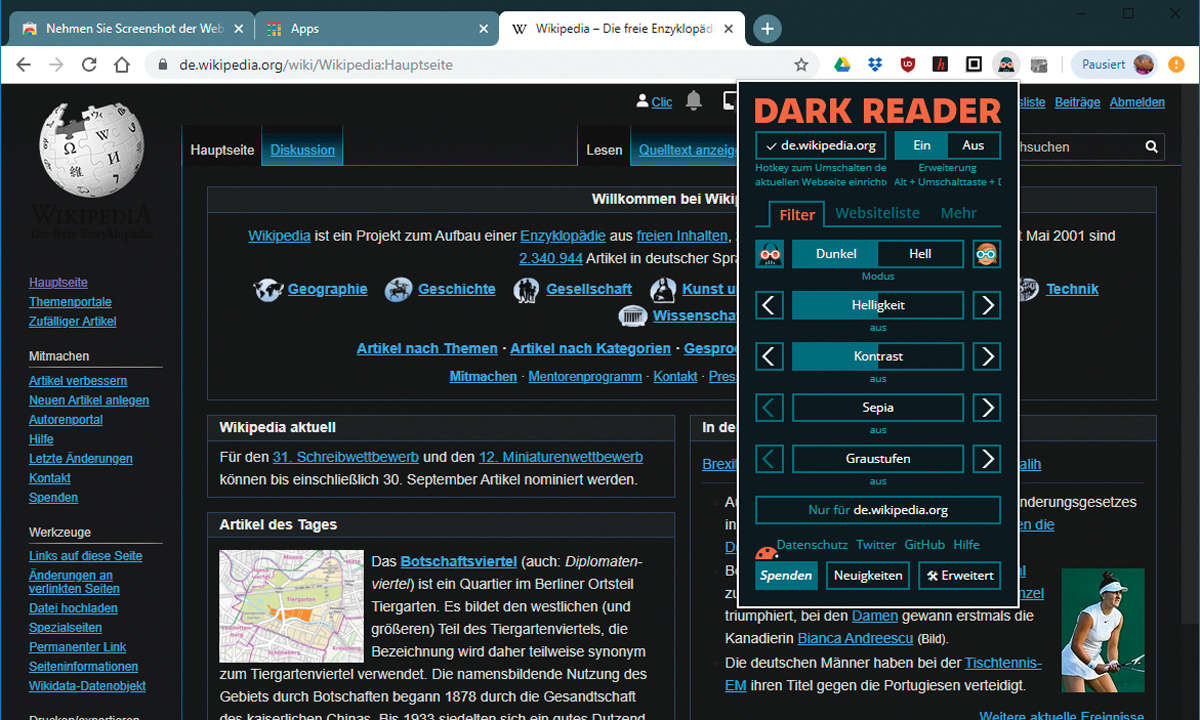Open Erweitert developer tools button
Viewport: 1200px width, 720px height.
coord(959,575)
